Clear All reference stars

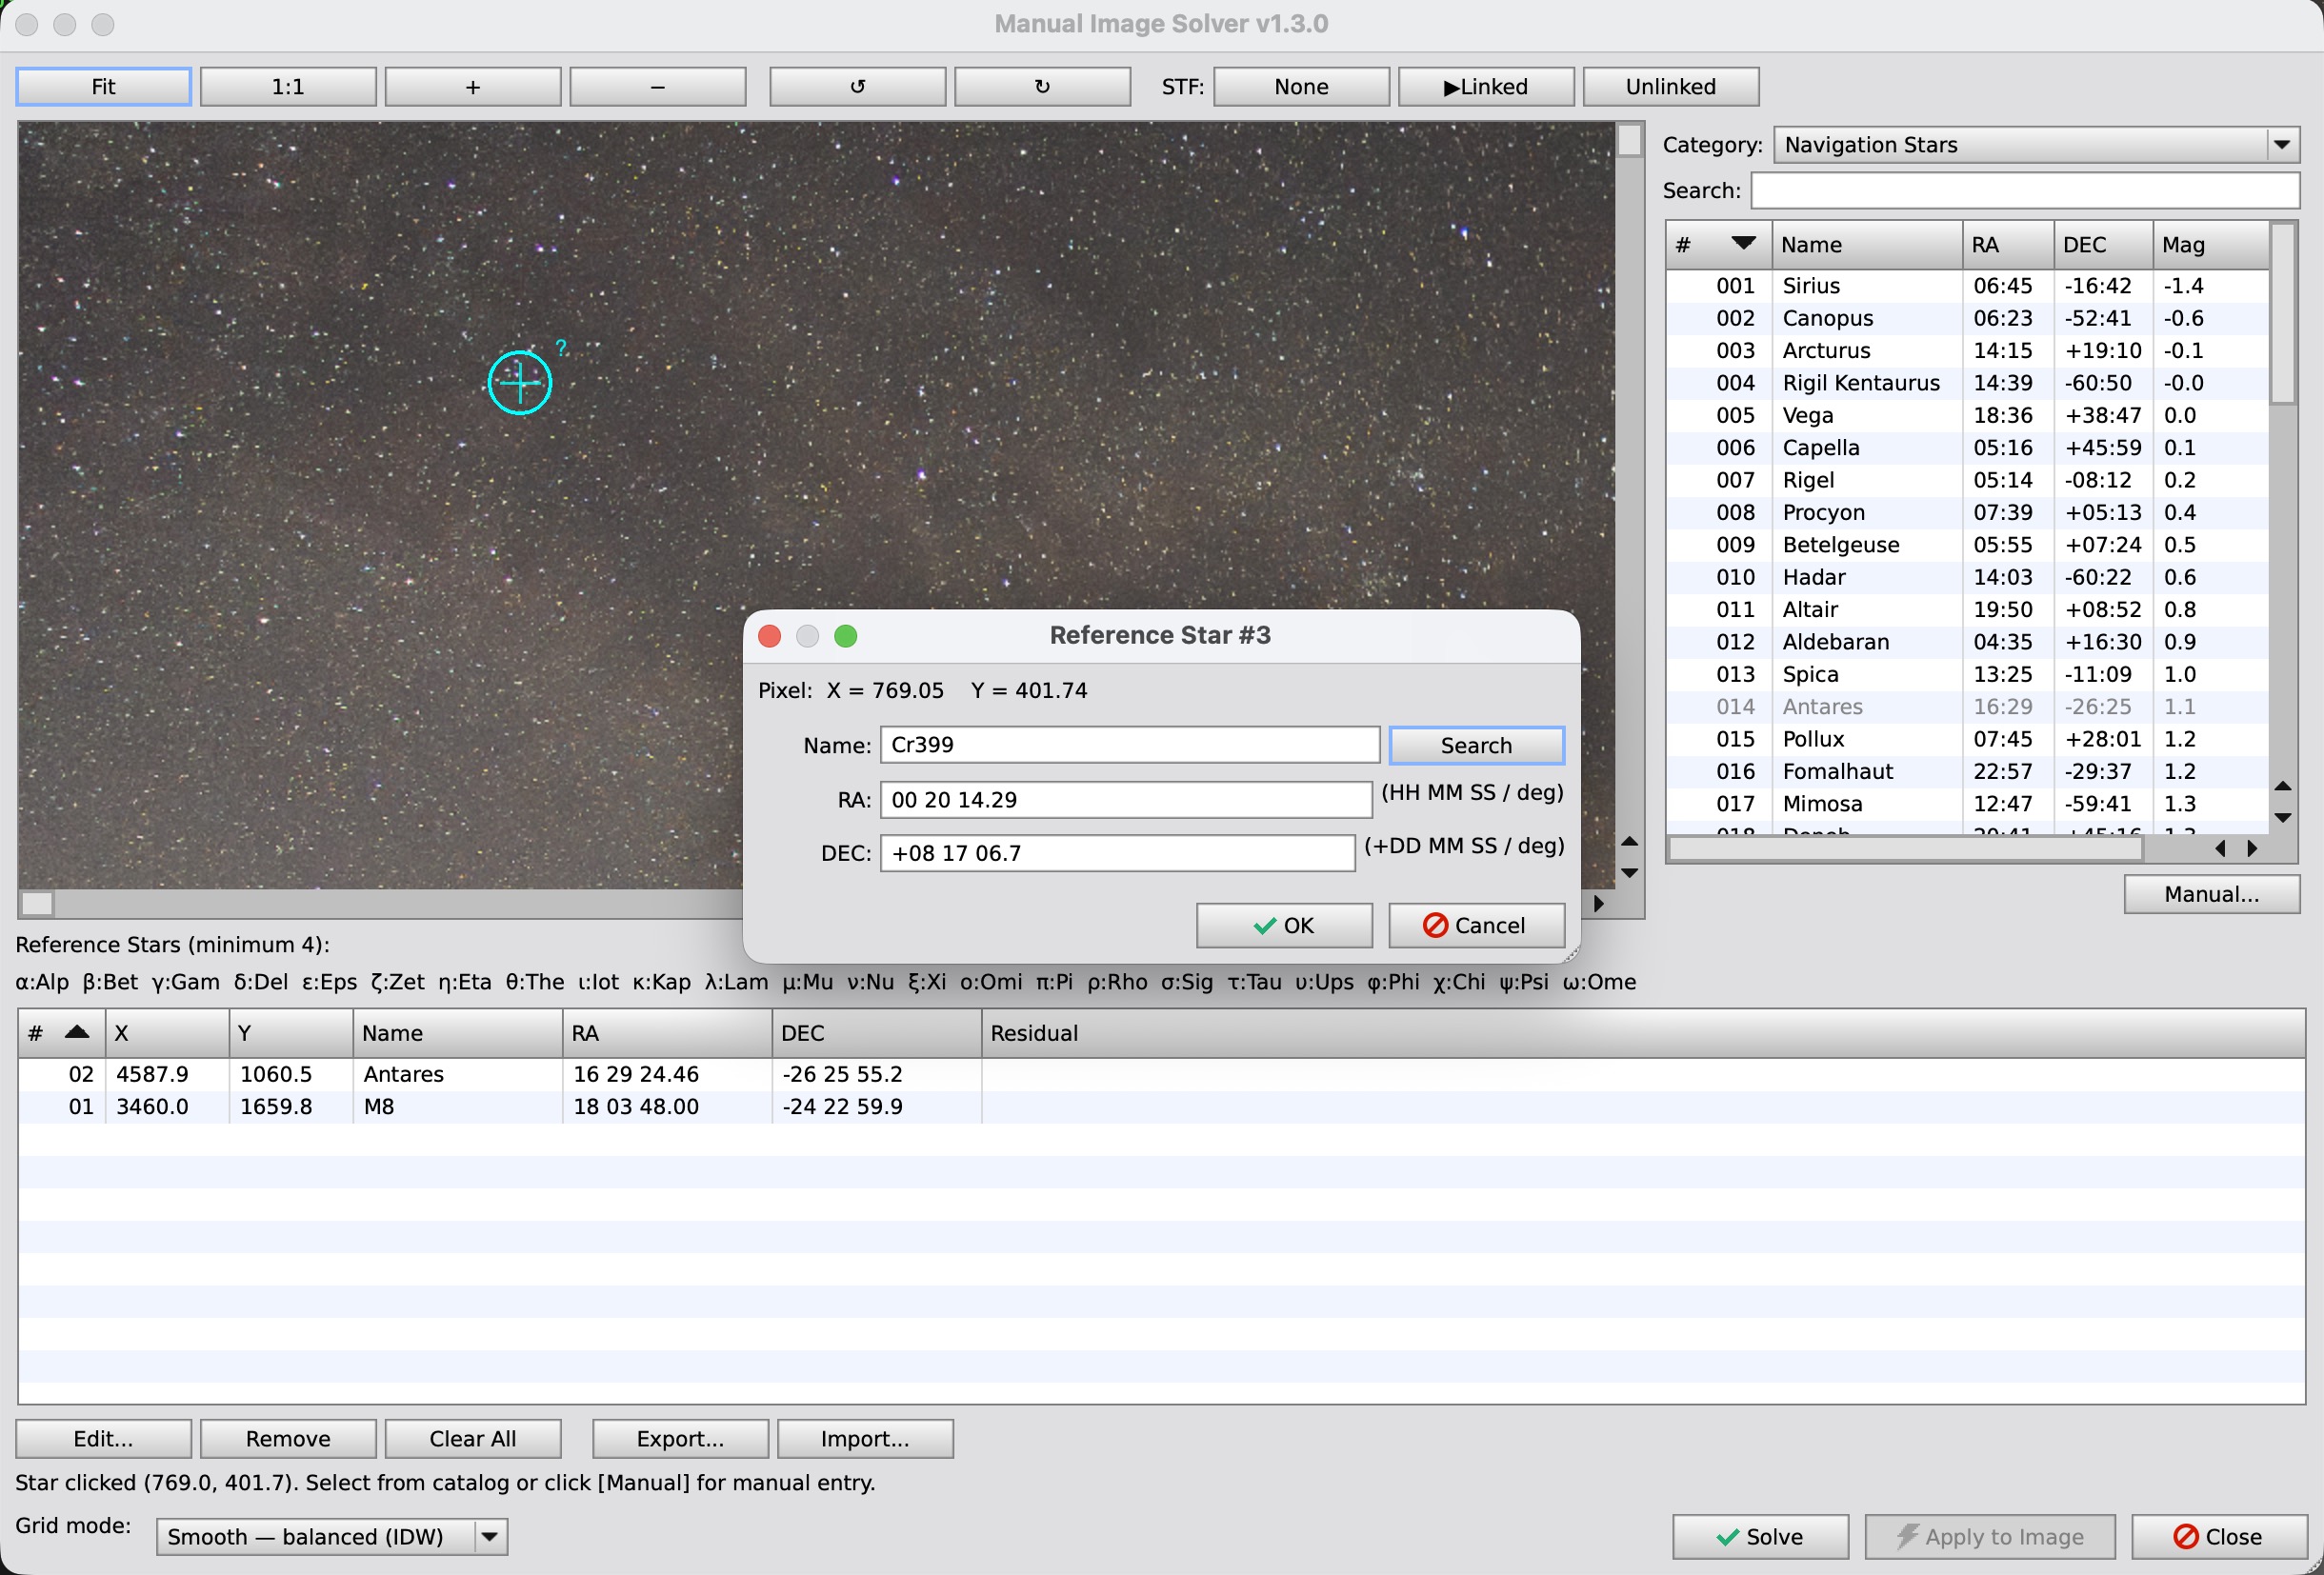pos(472,1438)
